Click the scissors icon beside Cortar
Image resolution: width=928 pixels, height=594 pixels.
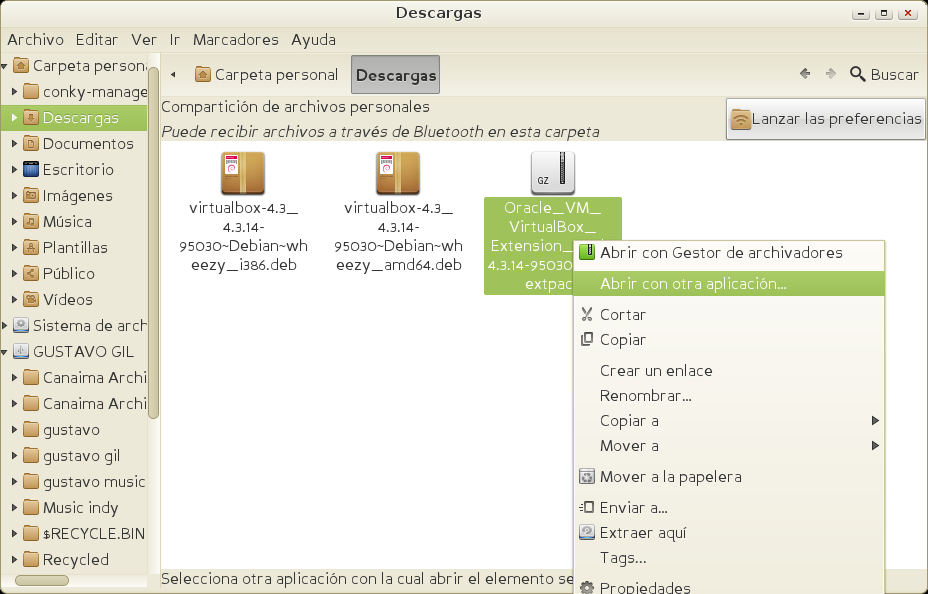click(587, 315)
